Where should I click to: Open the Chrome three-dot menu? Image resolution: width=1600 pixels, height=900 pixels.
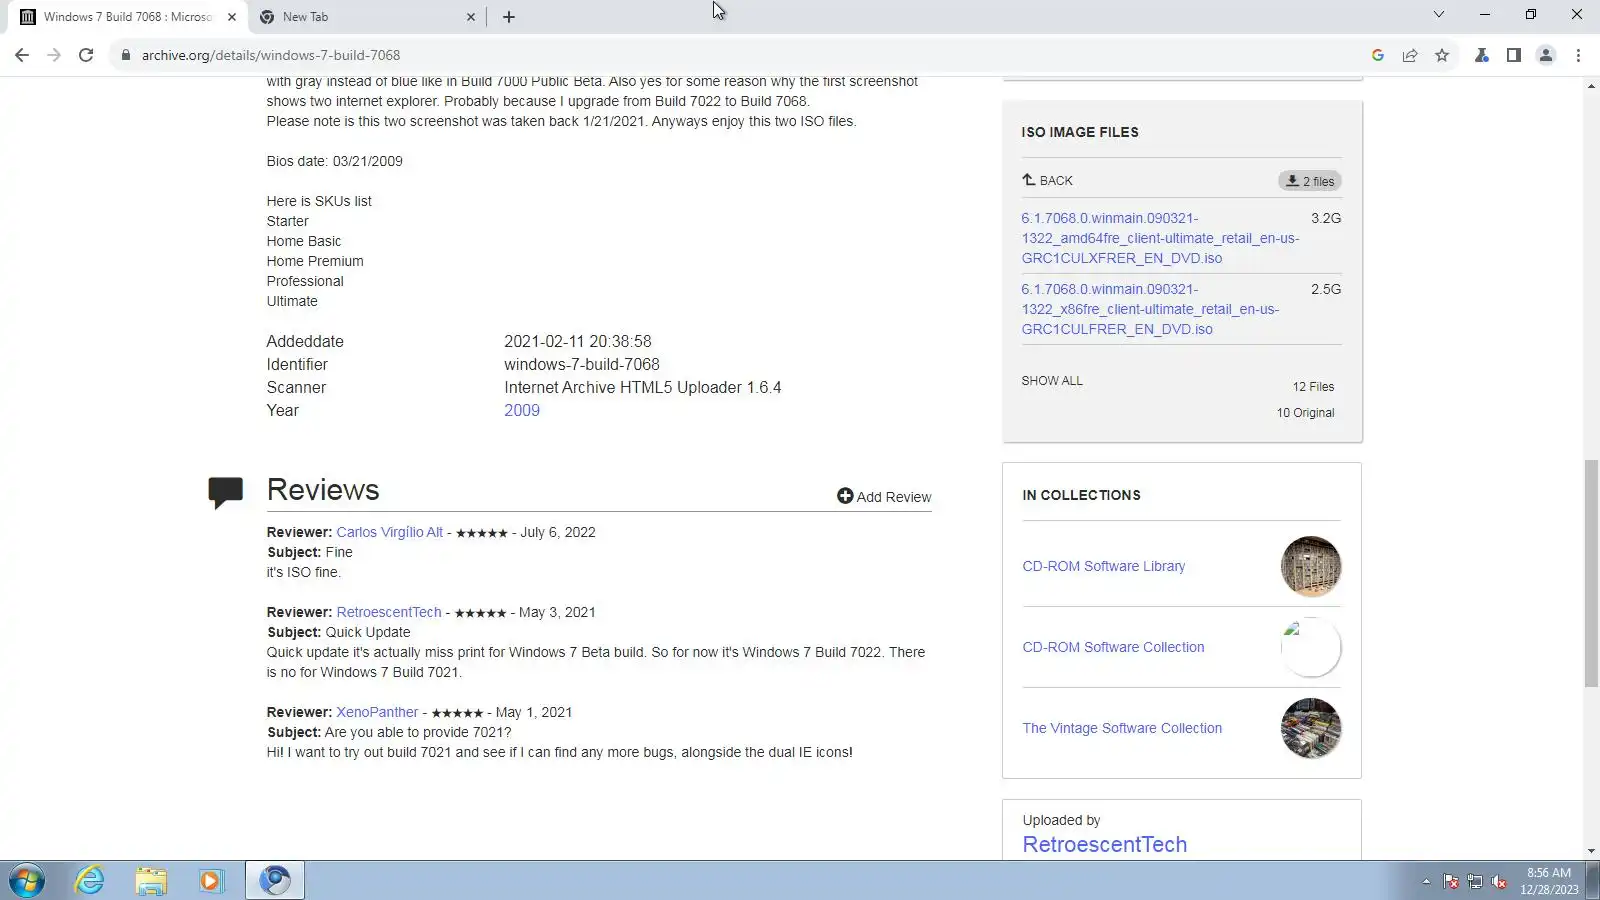1578,55
